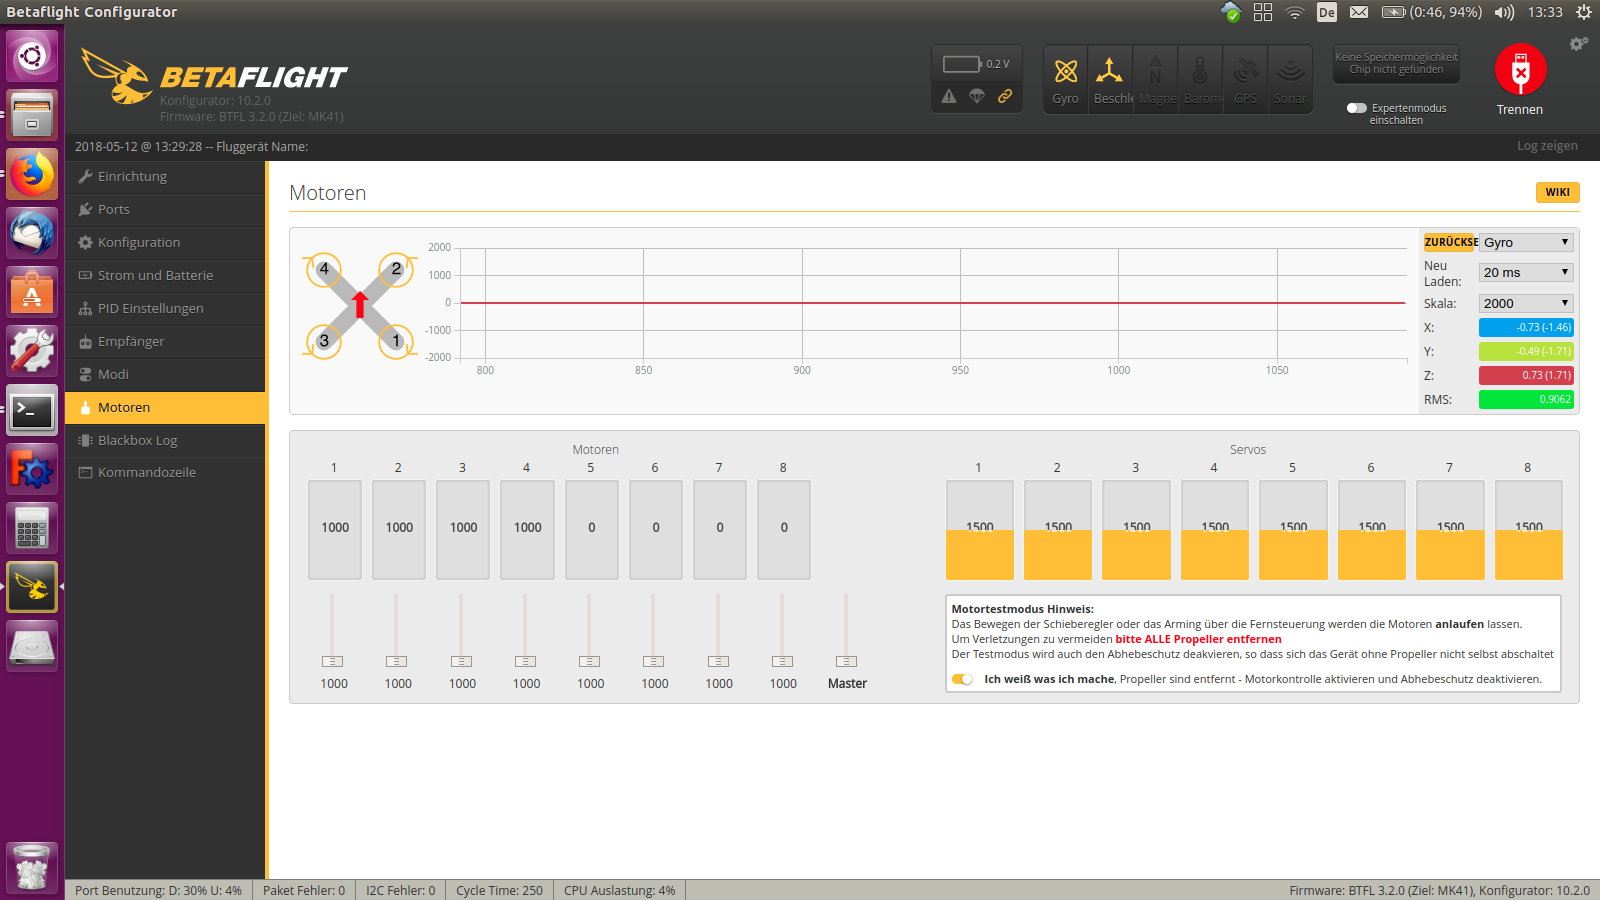This screenshot has height=900, width=1600.
Task: Switch to the Ports tab
Action: click(x=165, y=209)
